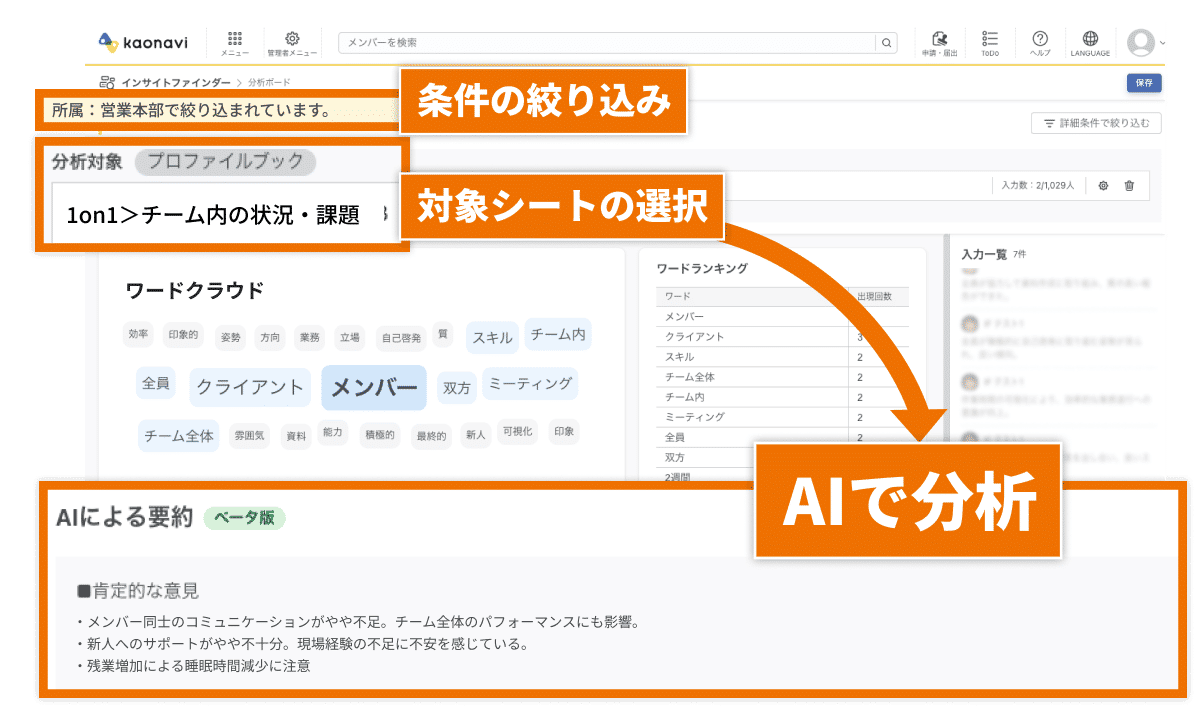Click the kaonavi logo
This screenshot has width=1200, height=720.
[x=143, y=42]
